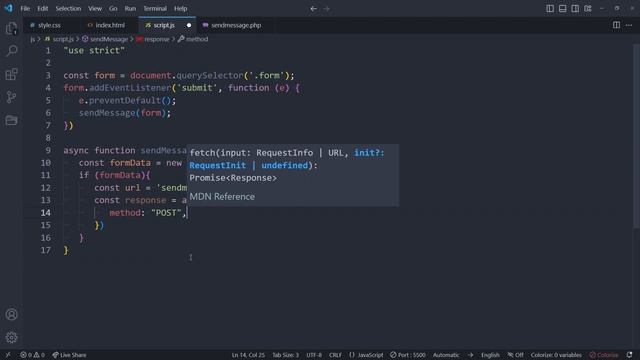Go to line via Ln 14, Col 25
Image resolution: width=640 pixels, height=360 pixels.
[x=248, y=355]
